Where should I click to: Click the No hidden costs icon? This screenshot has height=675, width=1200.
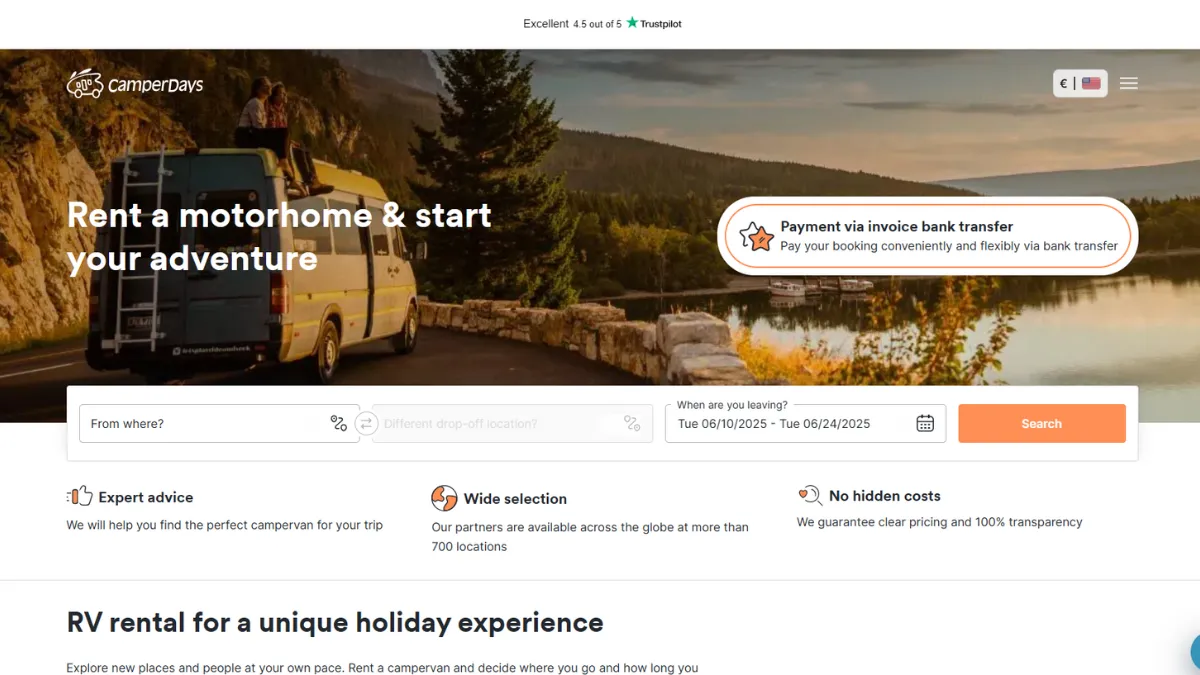[809, 495]
